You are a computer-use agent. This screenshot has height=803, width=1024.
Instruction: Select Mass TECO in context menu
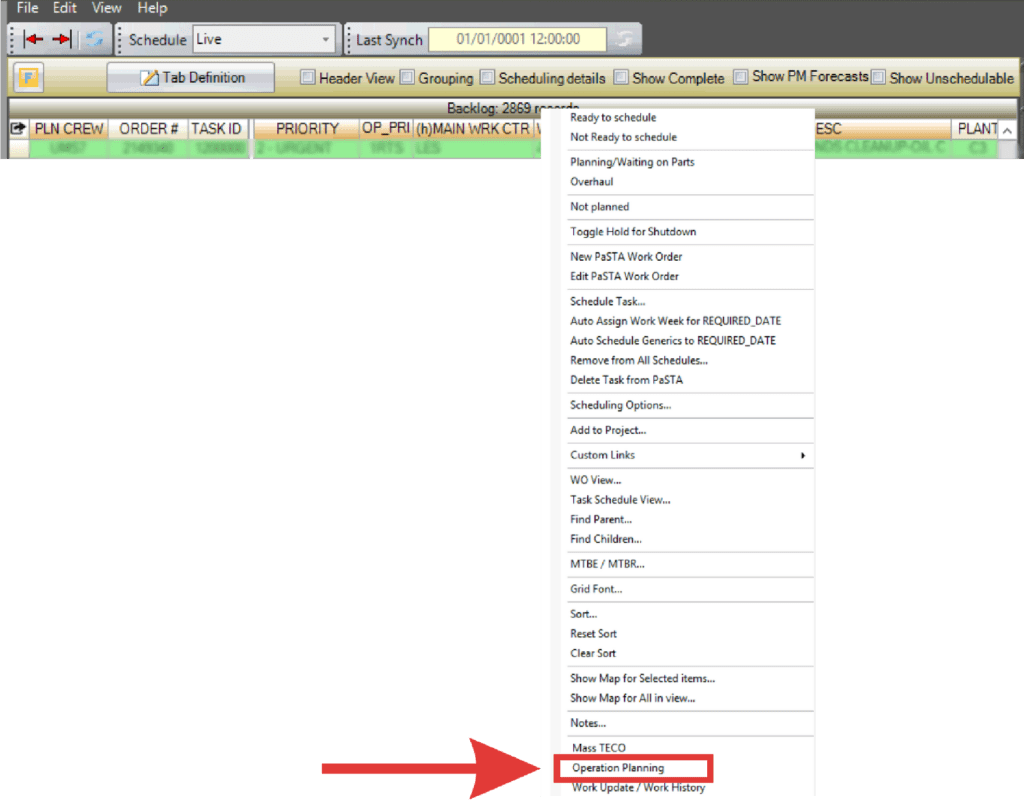(x=598, y=748)
